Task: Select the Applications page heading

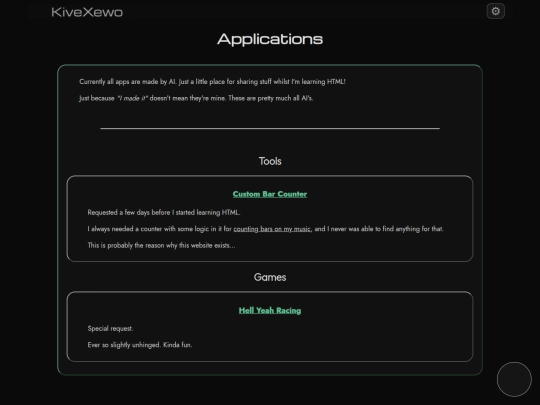Action: point(270,39)
